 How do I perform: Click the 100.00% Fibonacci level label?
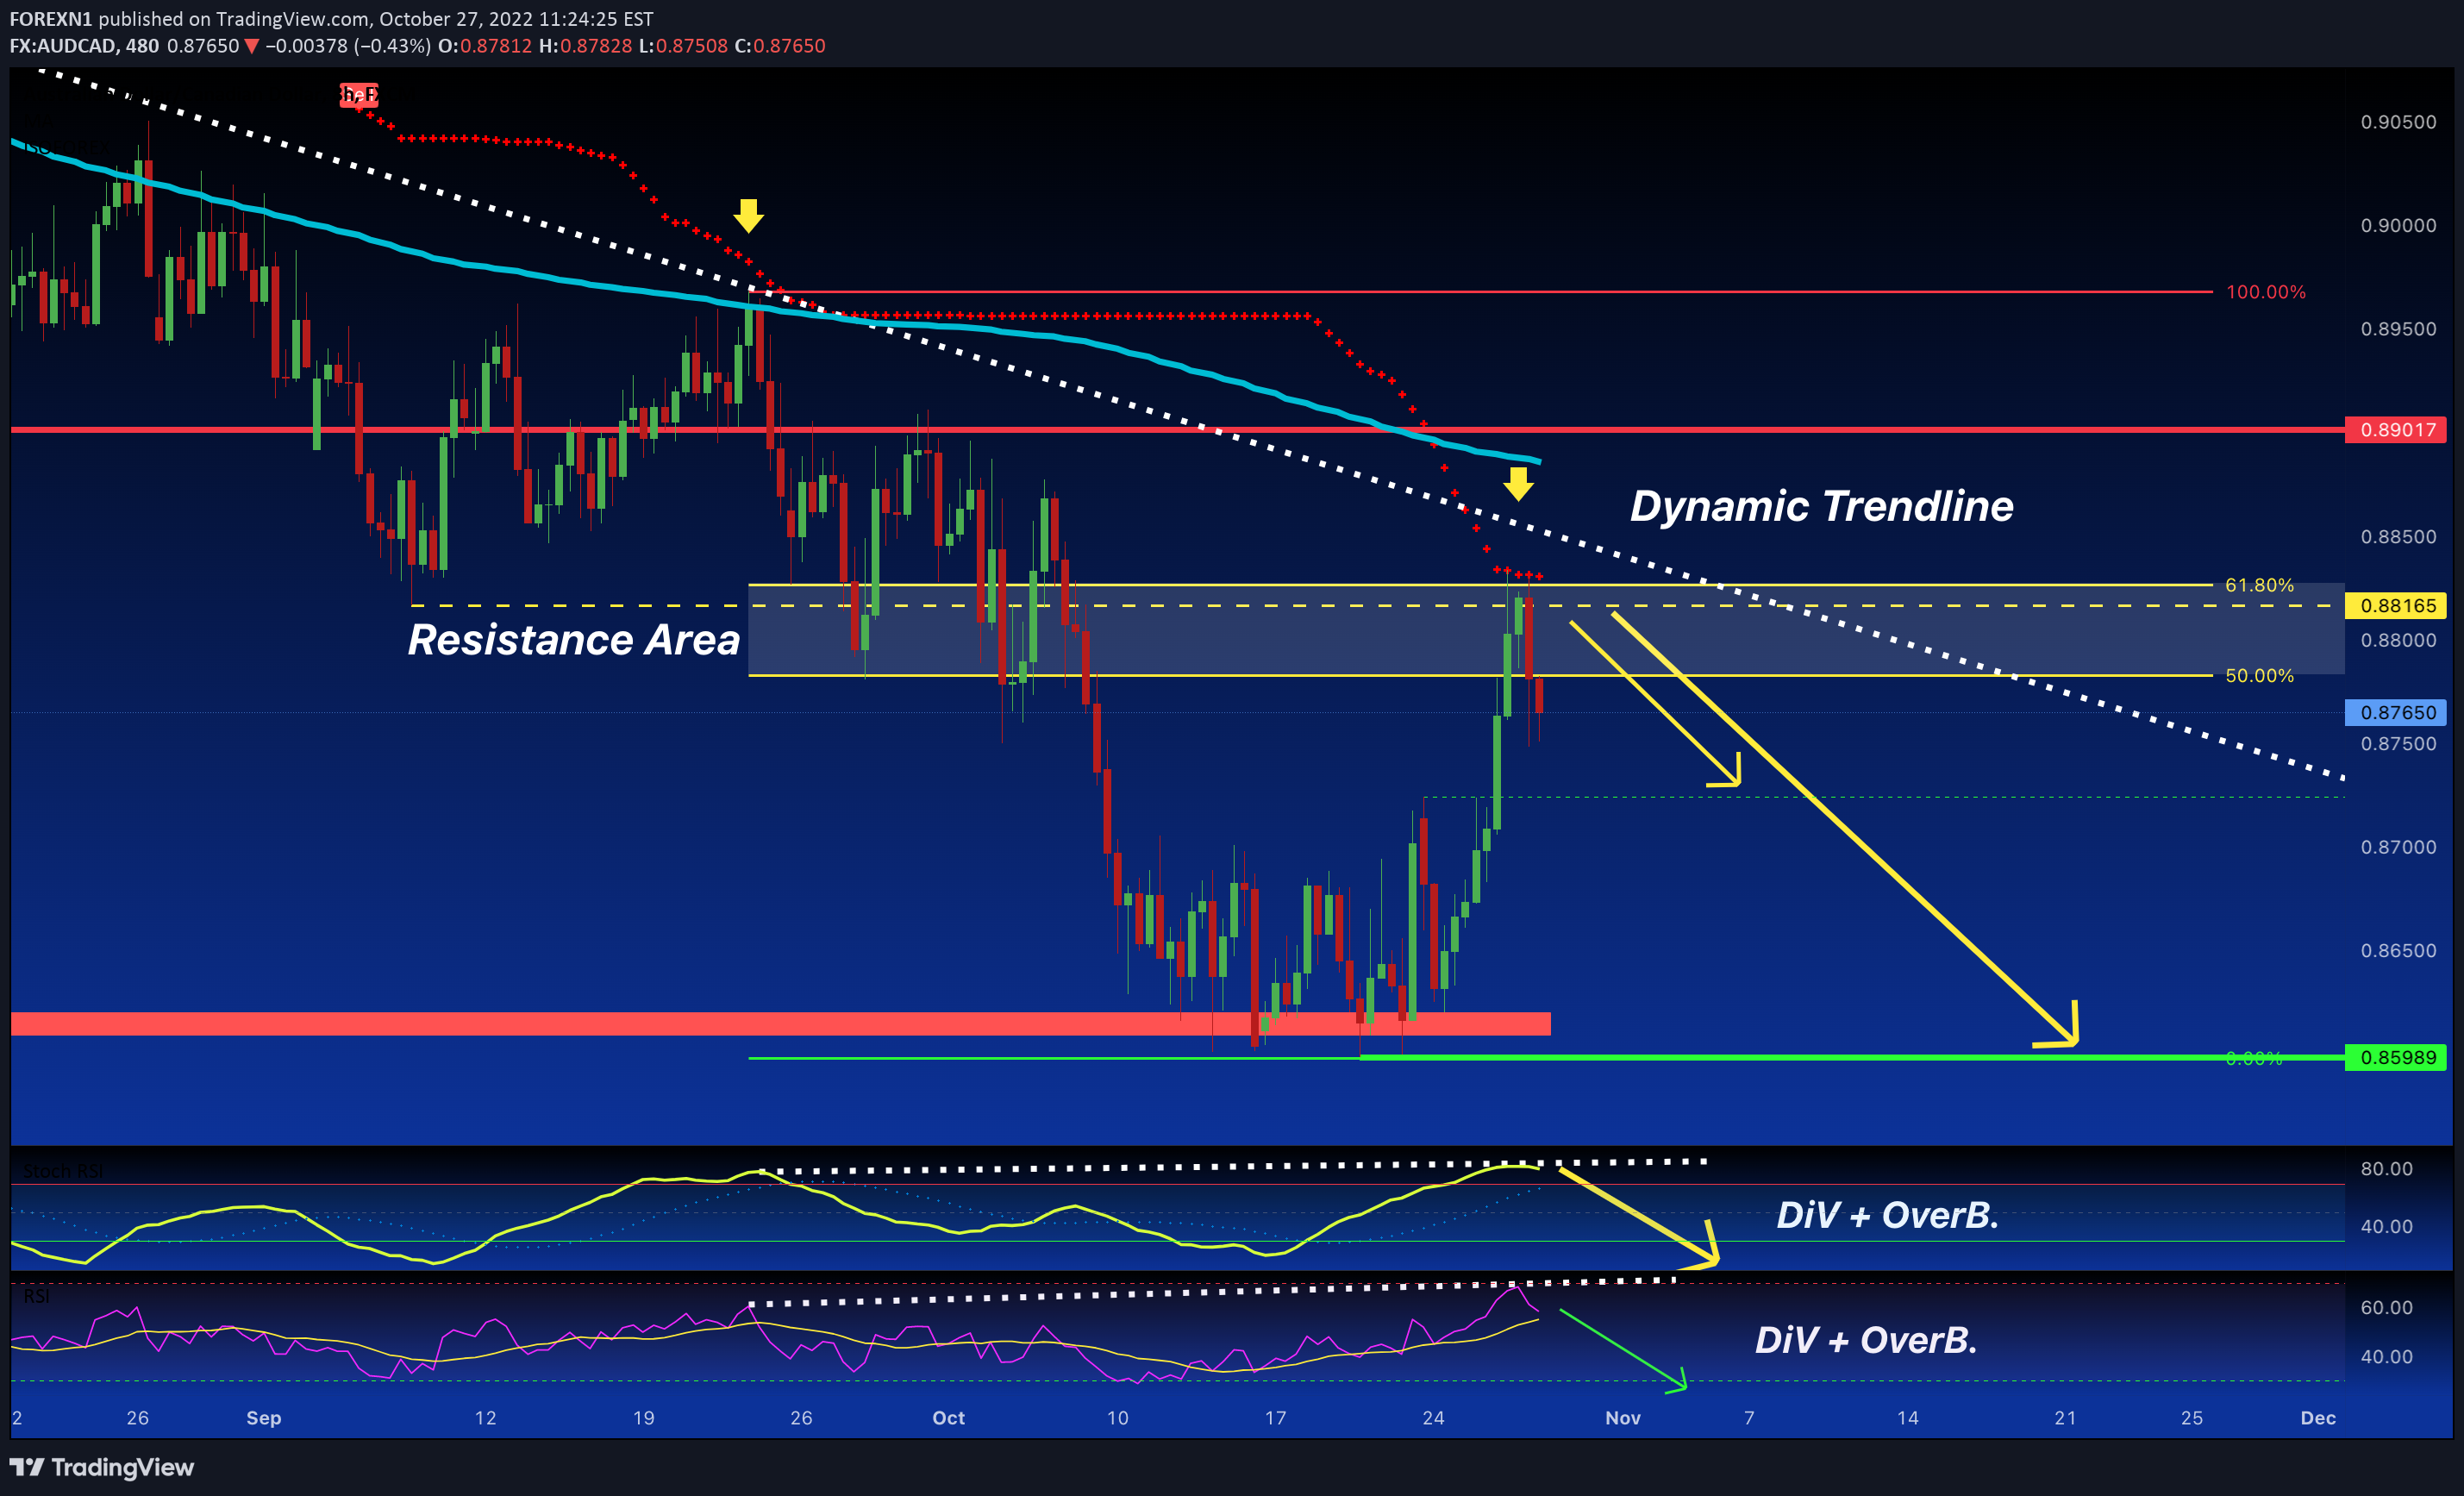(2265, 292)
